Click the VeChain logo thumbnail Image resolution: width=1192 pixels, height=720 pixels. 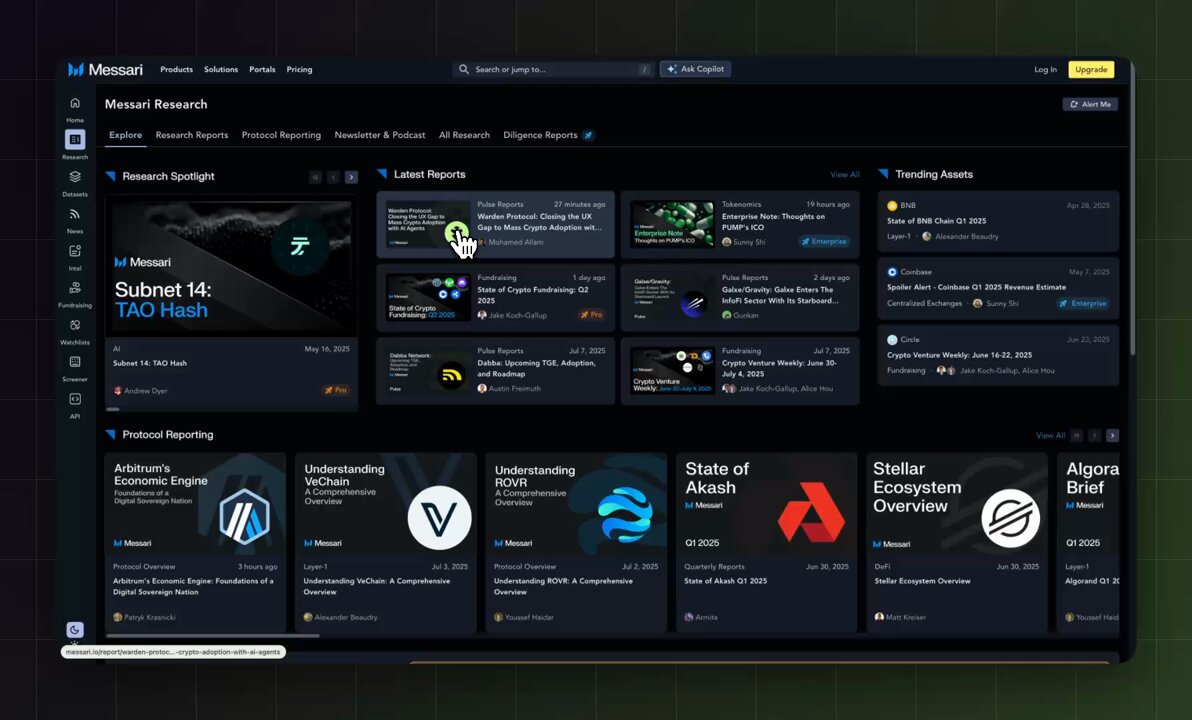439,518
